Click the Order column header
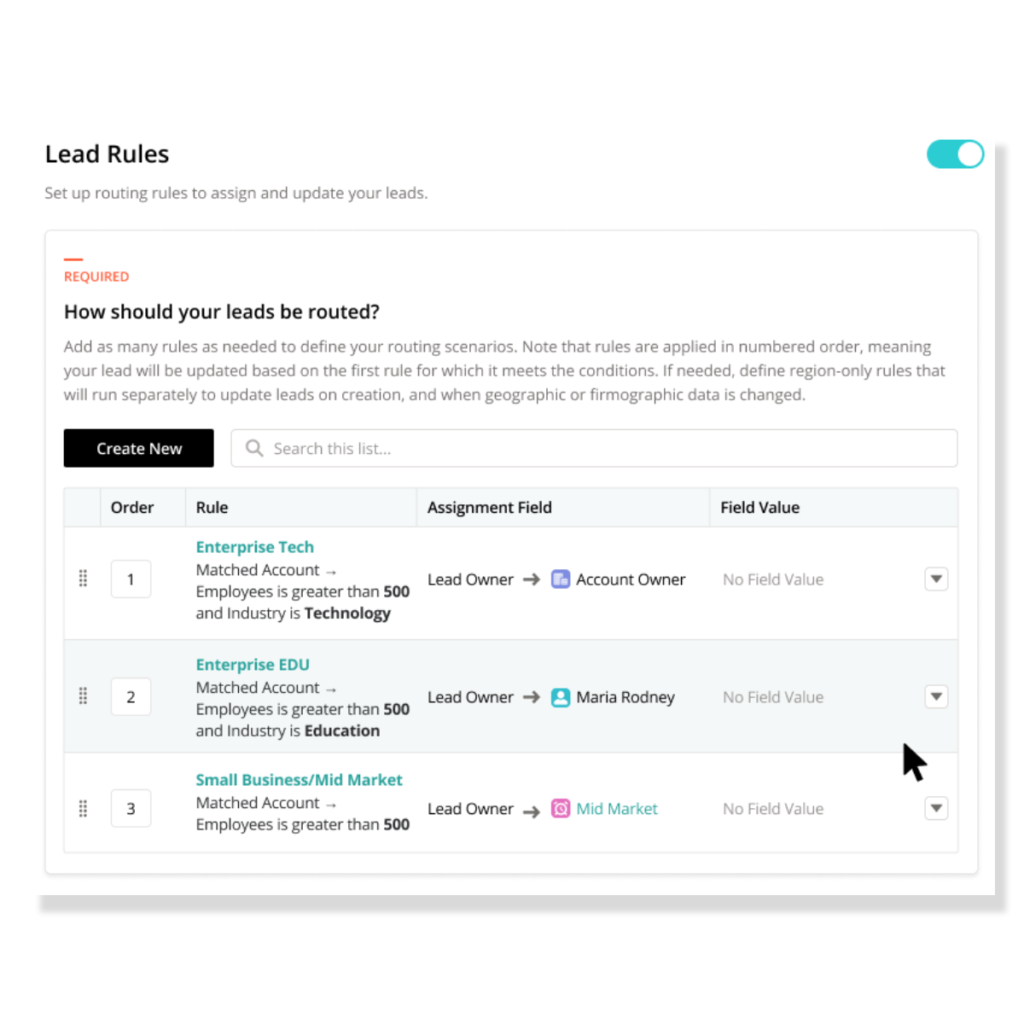Screen dimensions: 1024x1024 (132, 507)
